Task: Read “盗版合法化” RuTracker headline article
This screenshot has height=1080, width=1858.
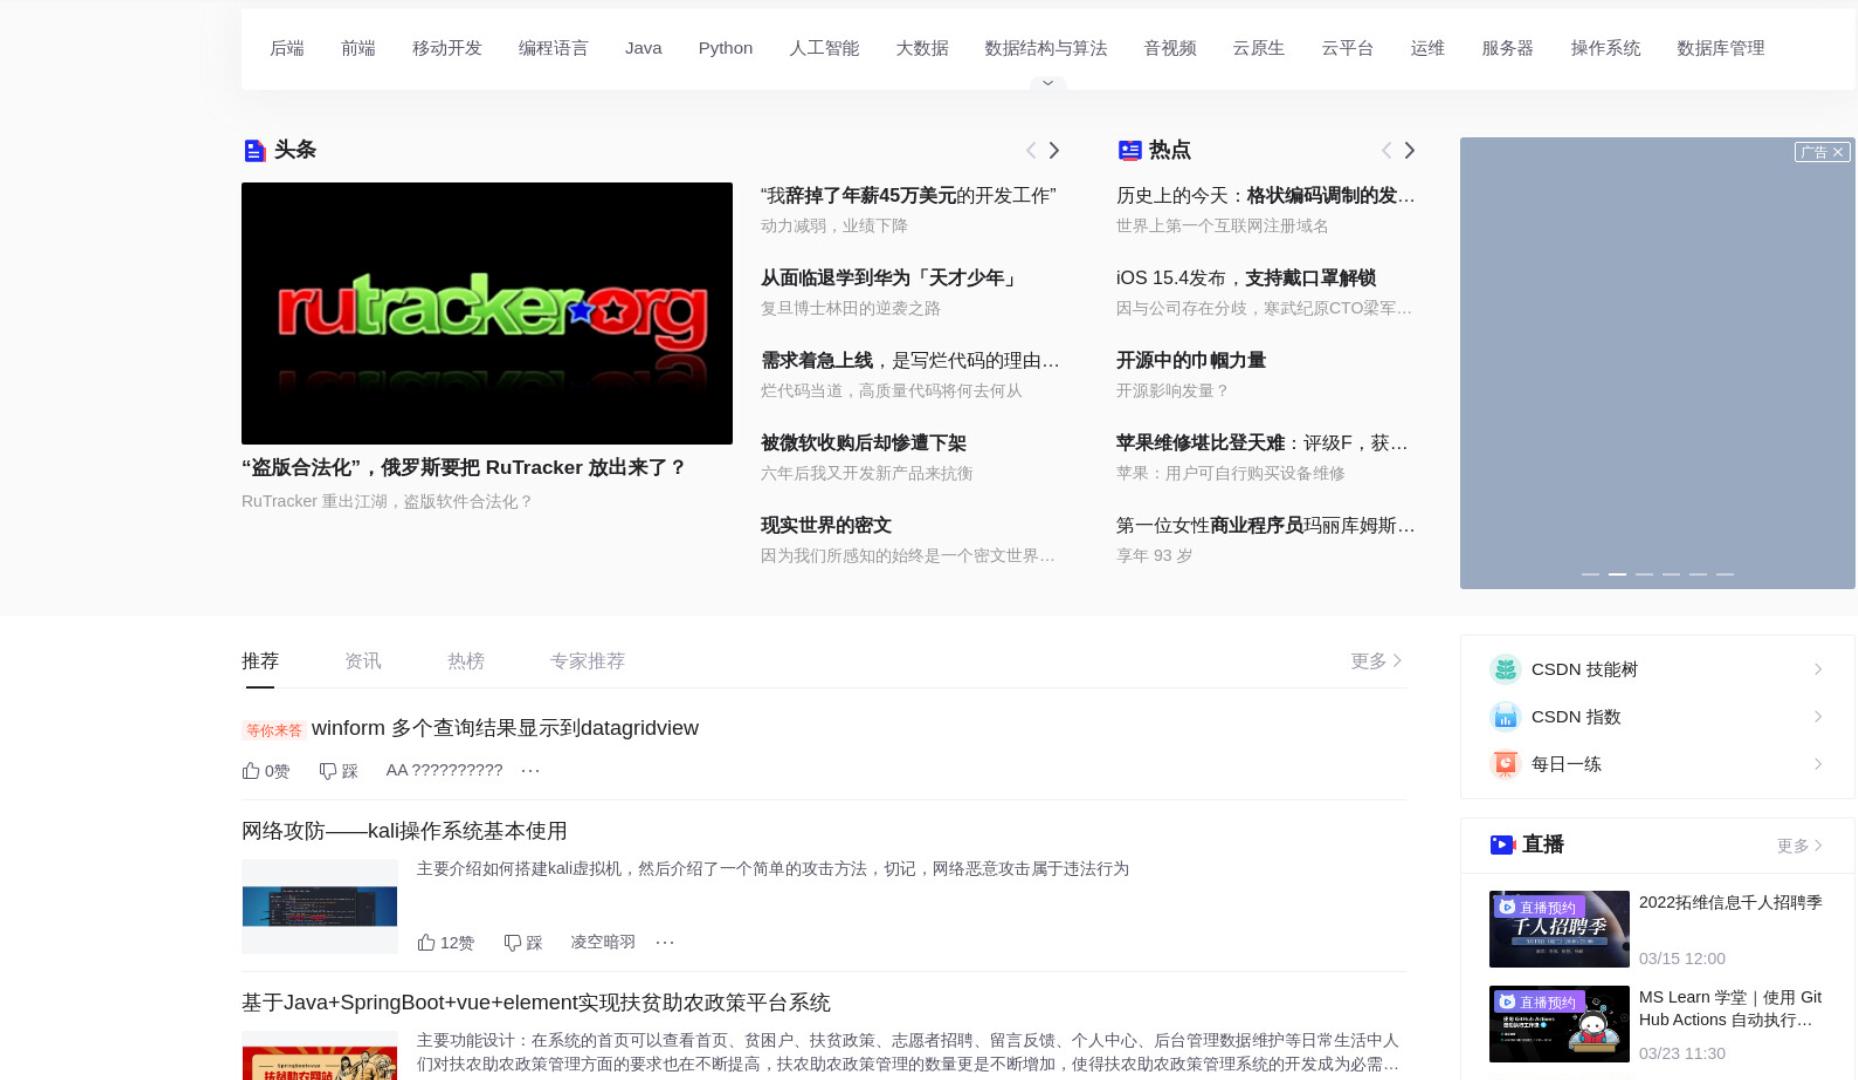Action: point(463,468)
